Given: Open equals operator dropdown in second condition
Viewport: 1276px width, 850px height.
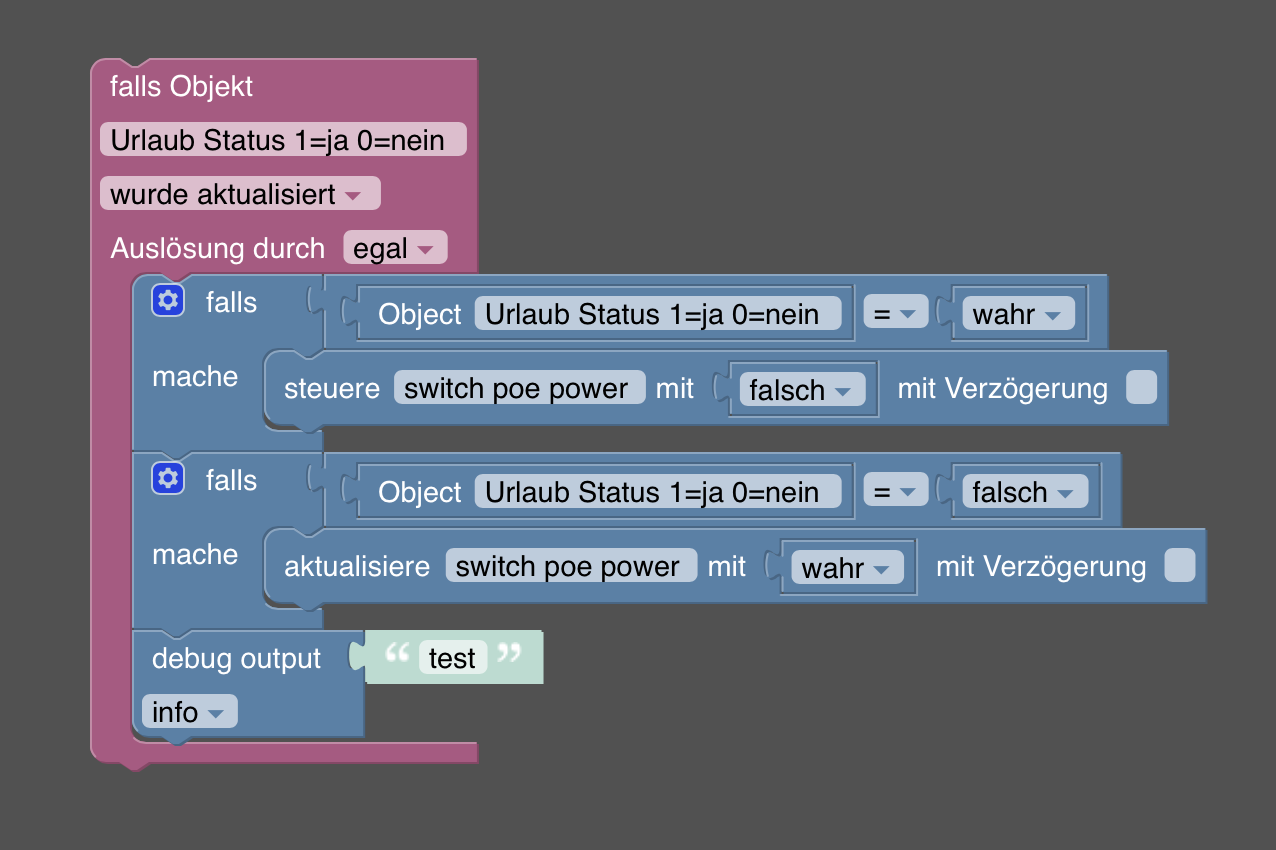Looking at the screenshot, I should pos(893,492).
